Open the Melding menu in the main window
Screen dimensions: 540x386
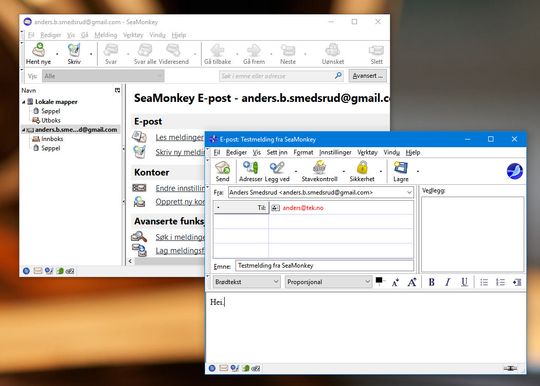click(106, 35)
